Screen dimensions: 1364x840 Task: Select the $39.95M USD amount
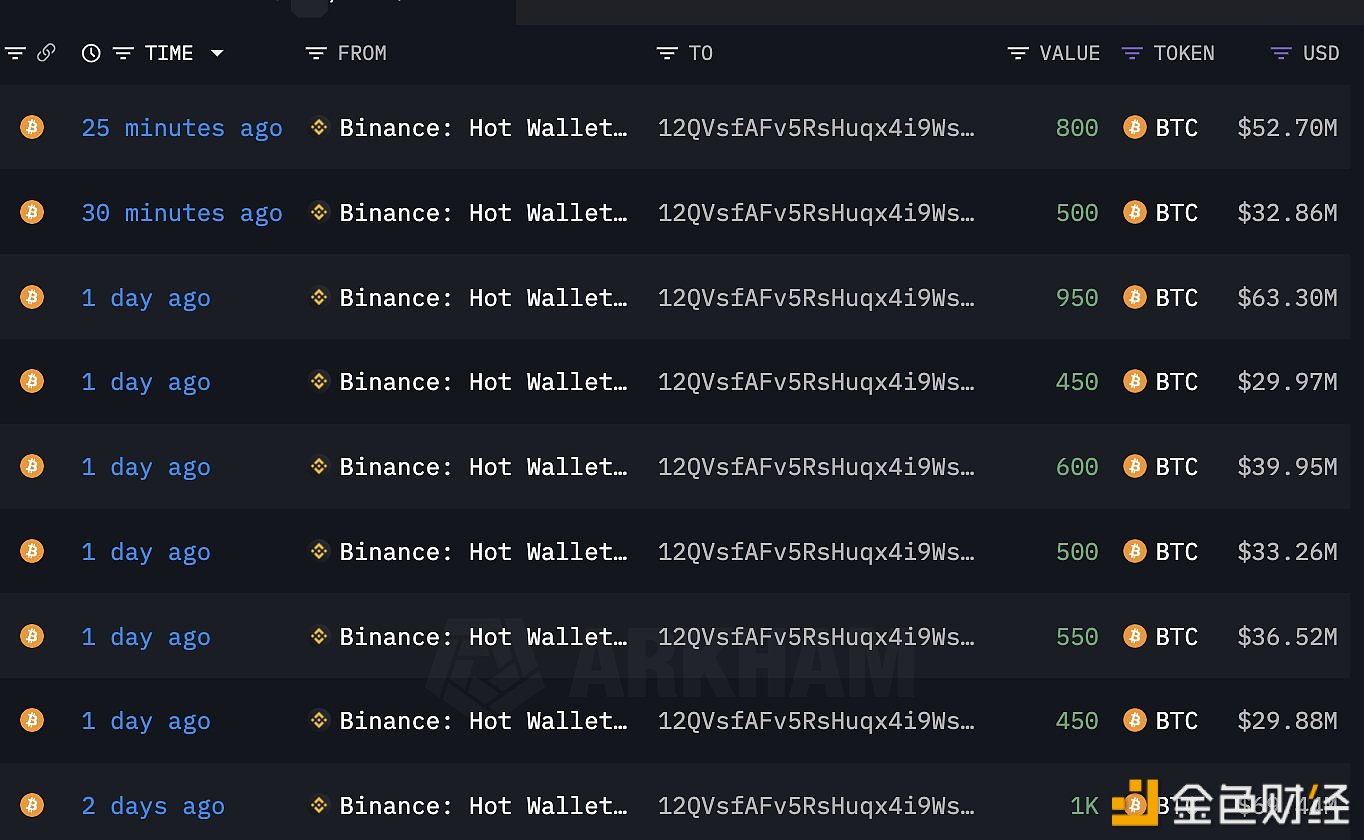(1287, 467)
